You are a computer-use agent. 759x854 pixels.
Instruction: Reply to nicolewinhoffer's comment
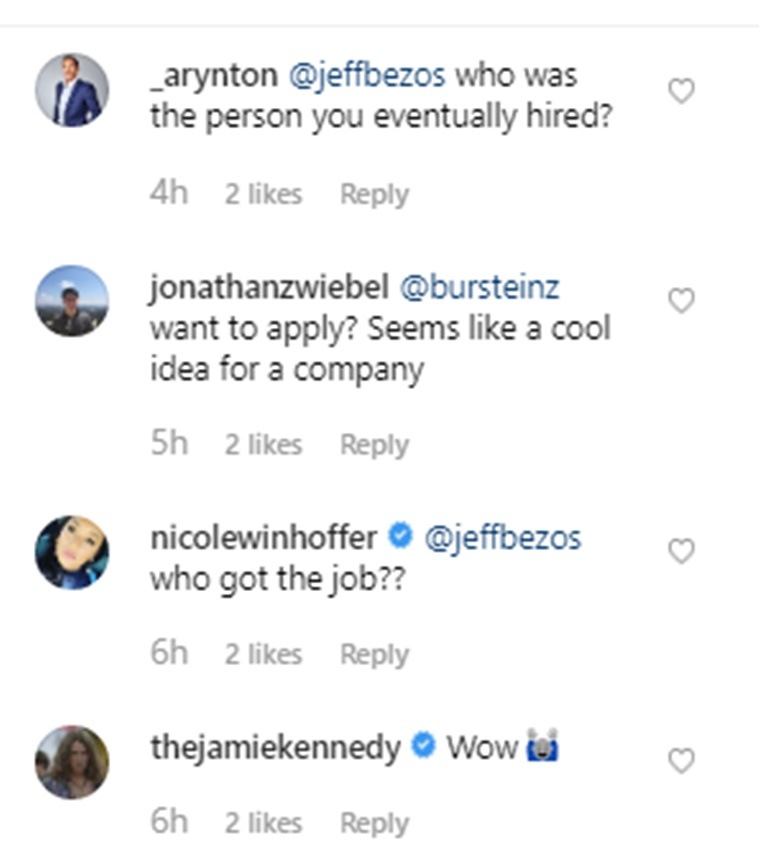coord(374,654)
